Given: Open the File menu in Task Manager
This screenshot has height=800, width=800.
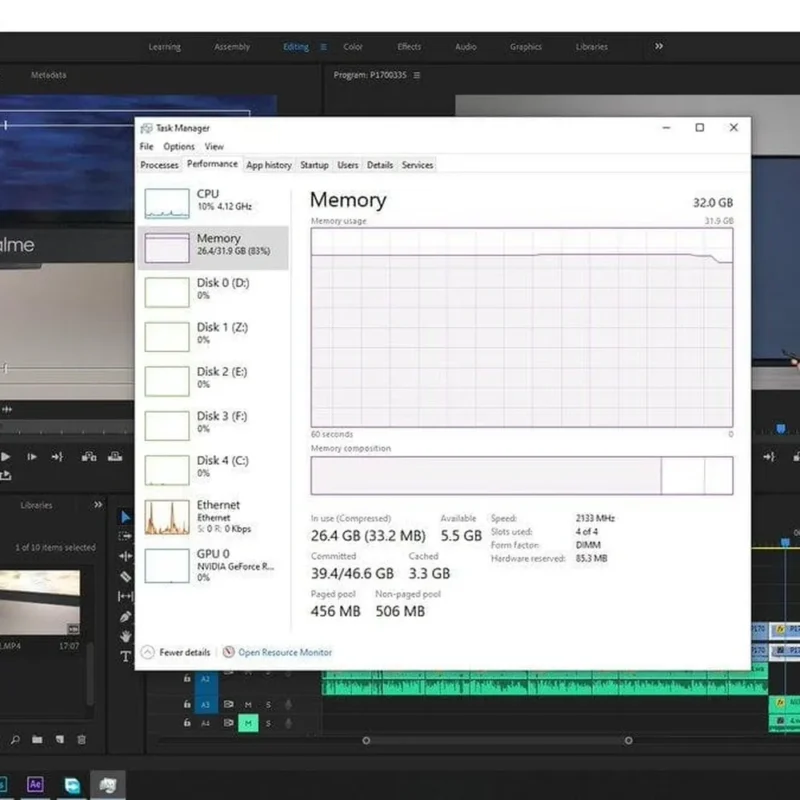Looking at the screenshot, I should [x=146, y=146].
